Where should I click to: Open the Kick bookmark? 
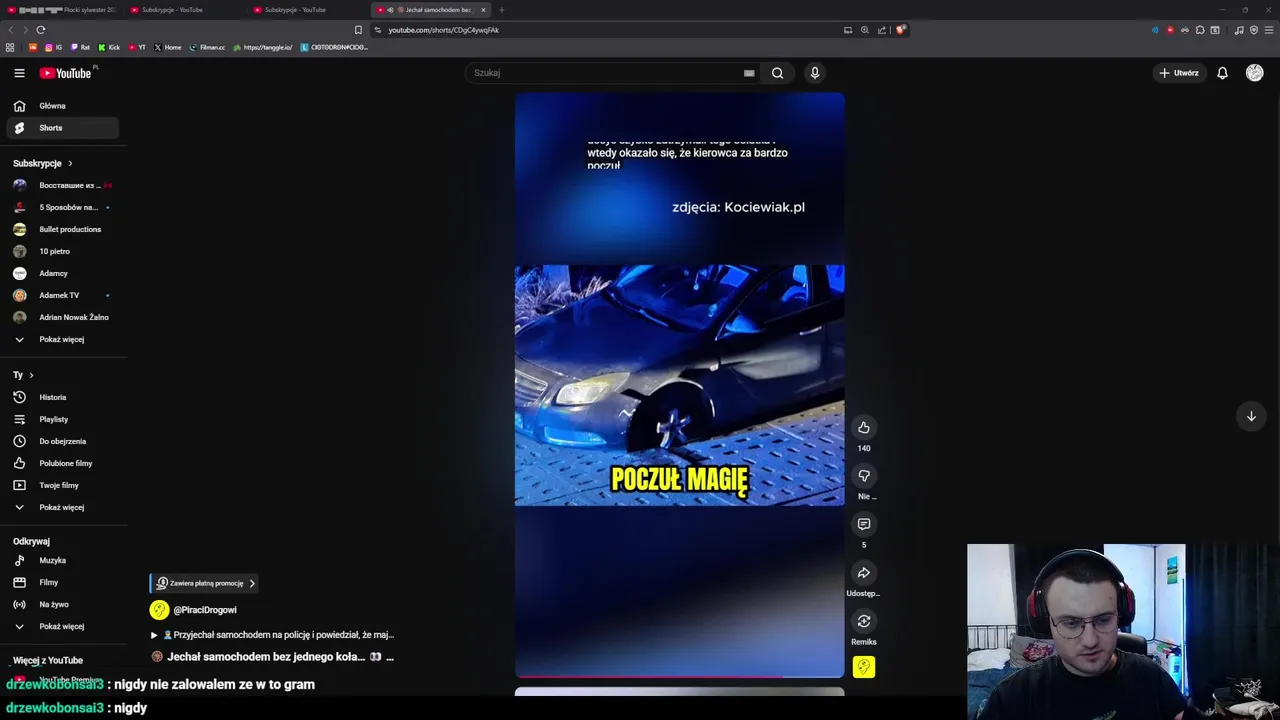point(109,47)
